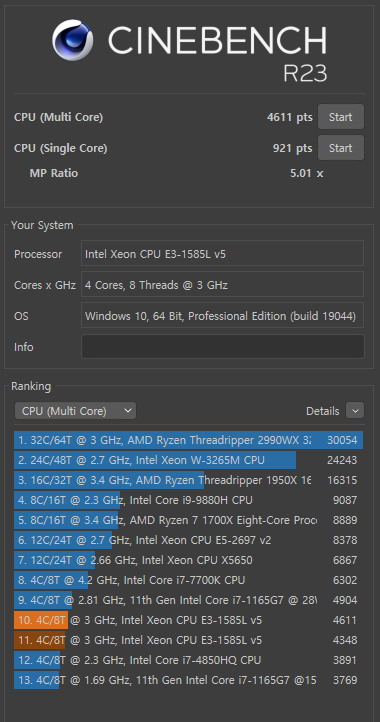Click the Cores x GHz field

tap(222, 284)
